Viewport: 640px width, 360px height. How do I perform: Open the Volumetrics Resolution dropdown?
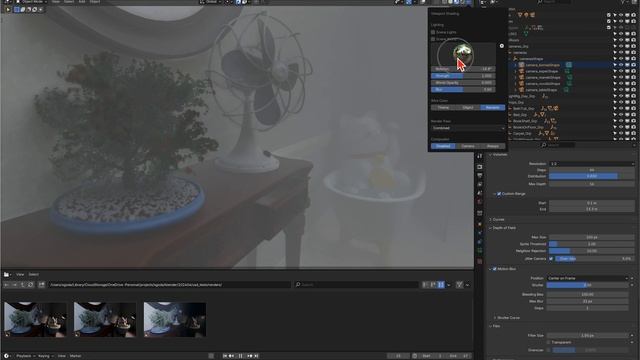point(591,164)
